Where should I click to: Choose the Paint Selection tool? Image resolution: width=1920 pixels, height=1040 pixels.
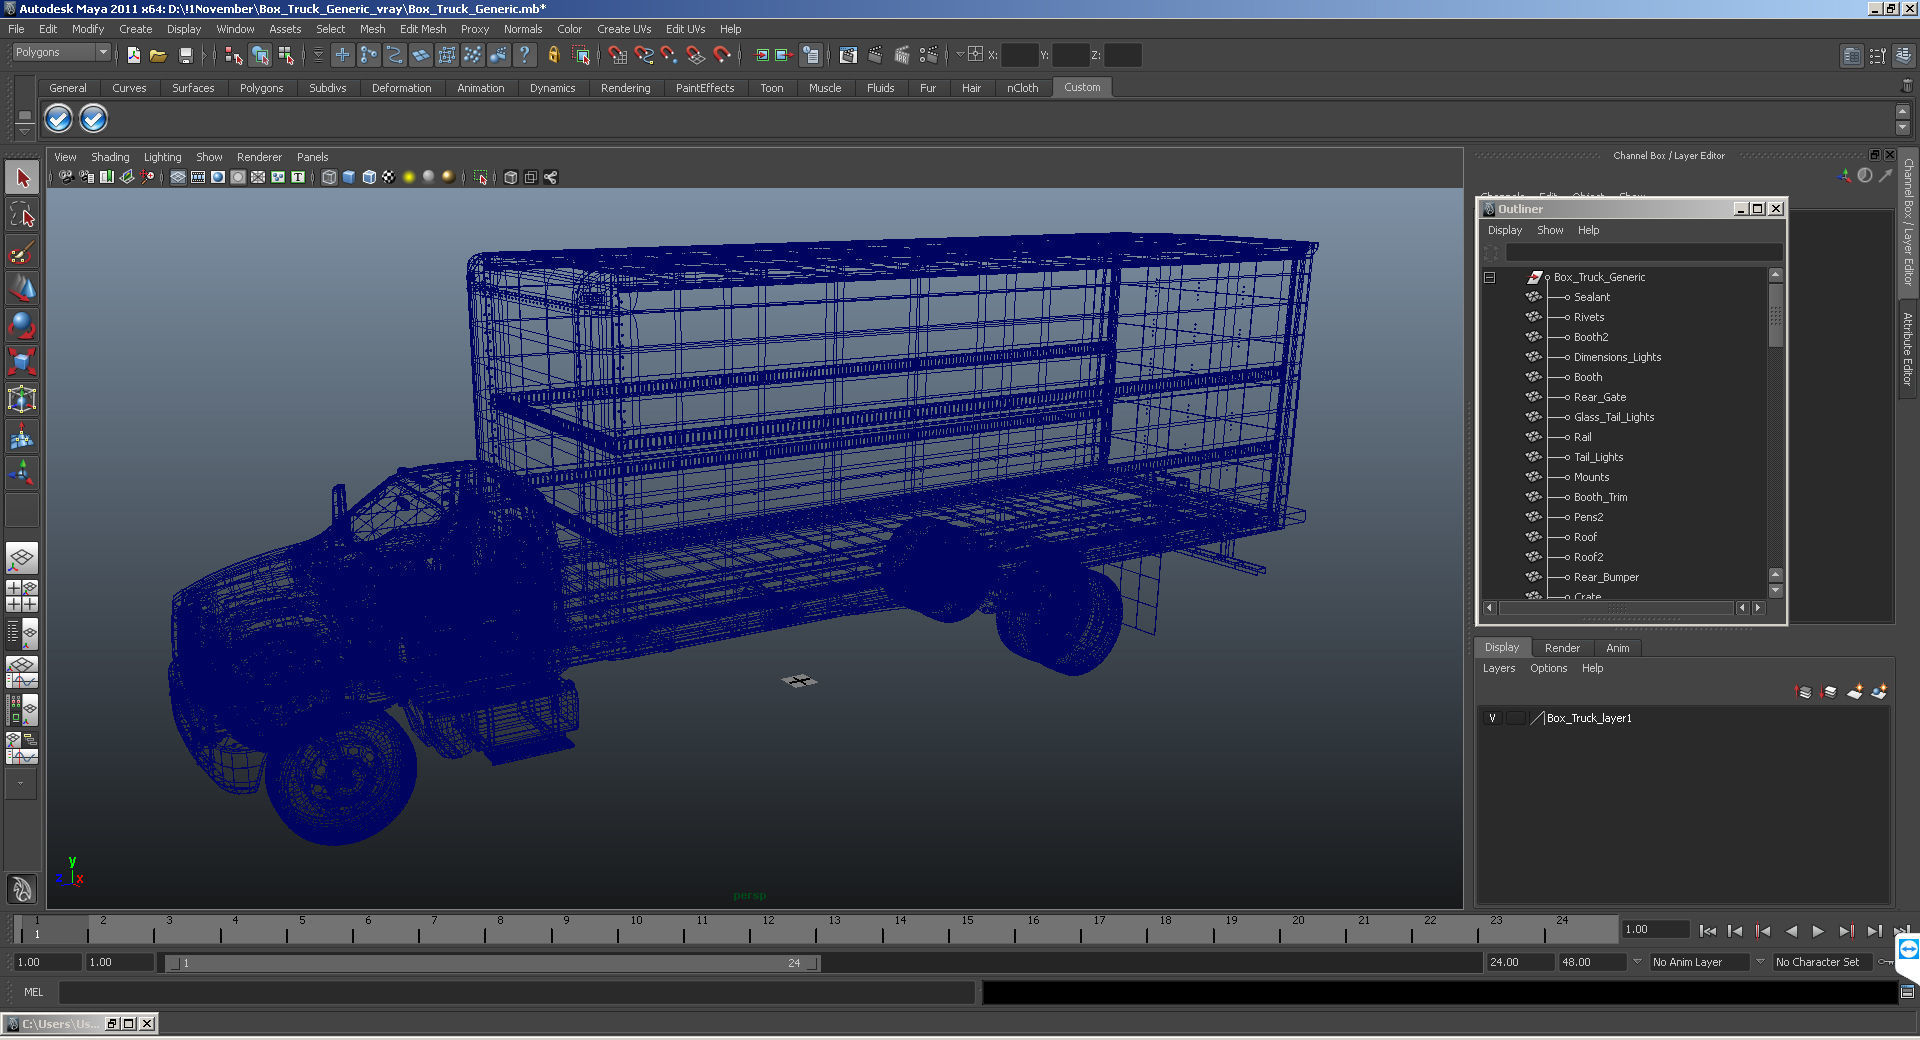[x=22, y=252]
